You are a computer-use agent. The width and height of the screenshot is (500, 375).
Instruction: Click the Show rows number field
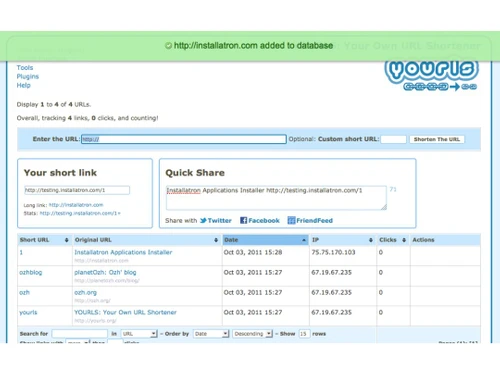tap(304, 334)
